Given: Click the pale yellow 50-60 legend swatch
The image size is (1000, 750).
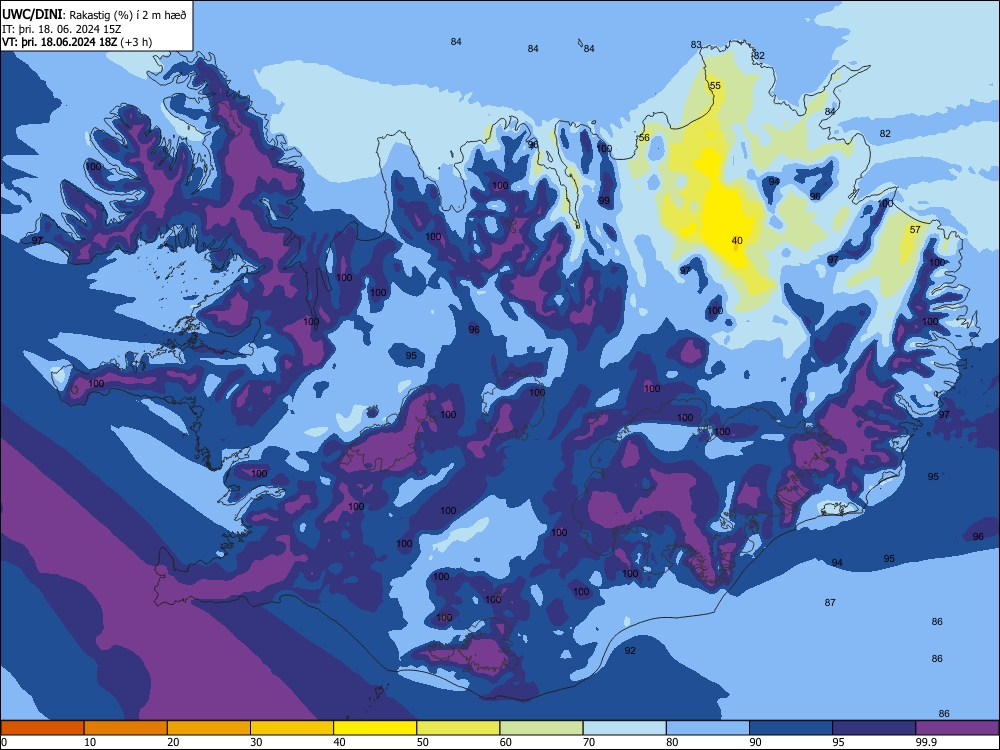Looking at the screenshot, I should (x=458, y=728).
